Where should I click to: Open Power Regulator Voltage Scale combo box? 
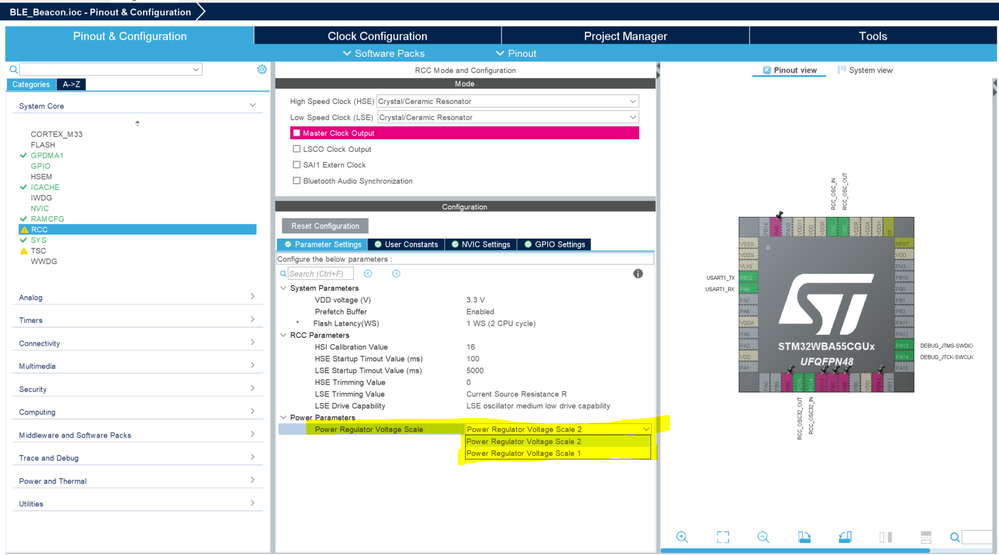[x=558, y=429]
